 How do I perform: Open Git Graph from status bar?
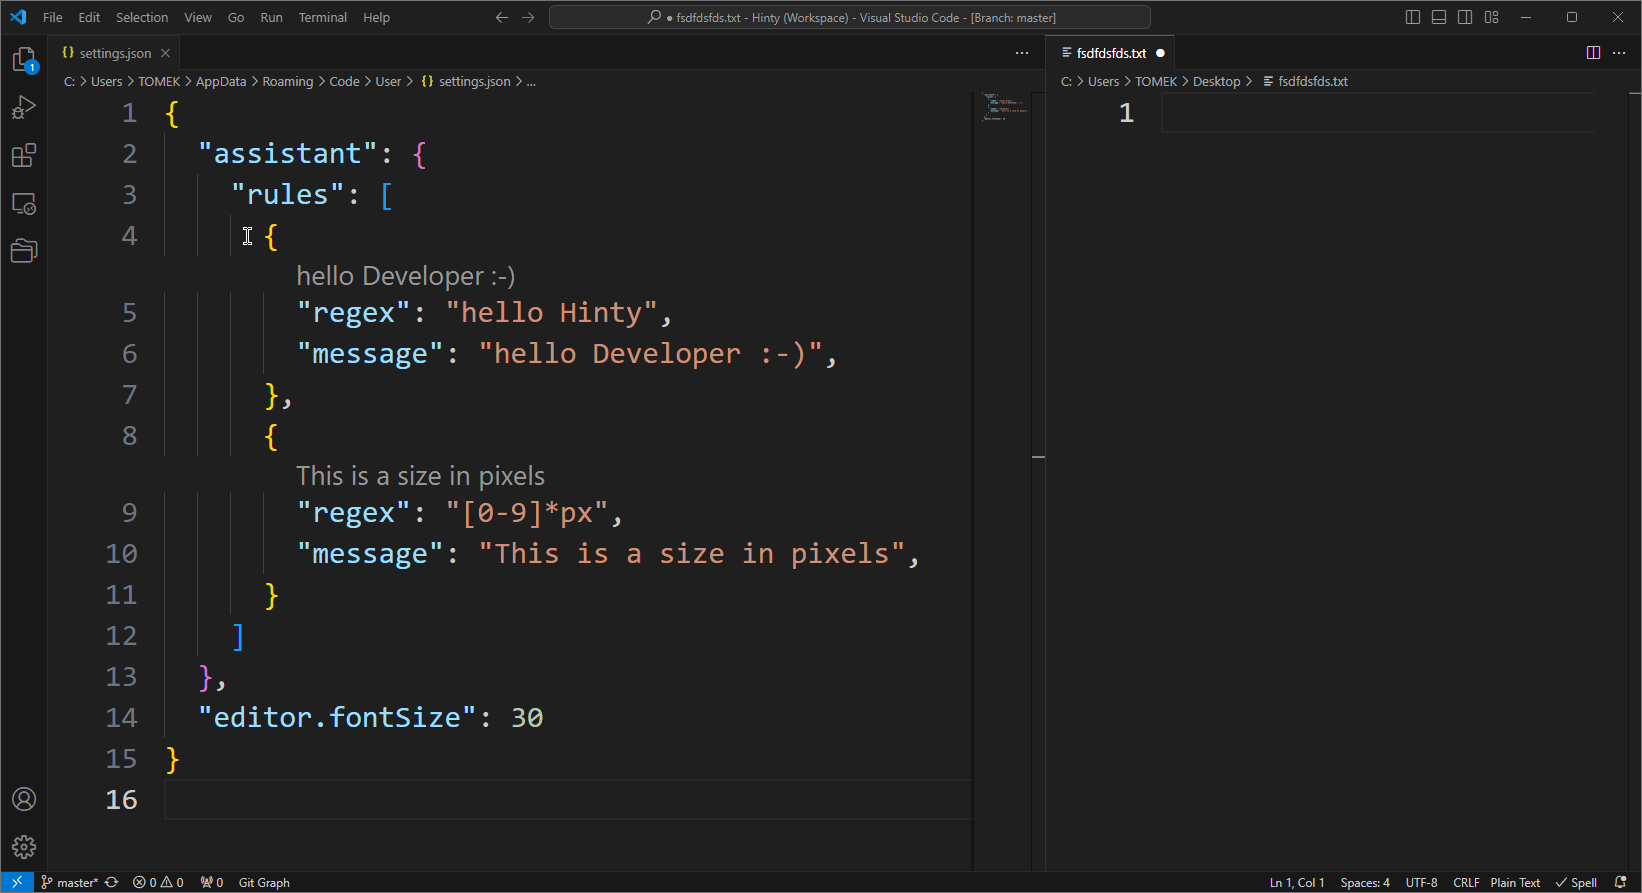[264, 882]
